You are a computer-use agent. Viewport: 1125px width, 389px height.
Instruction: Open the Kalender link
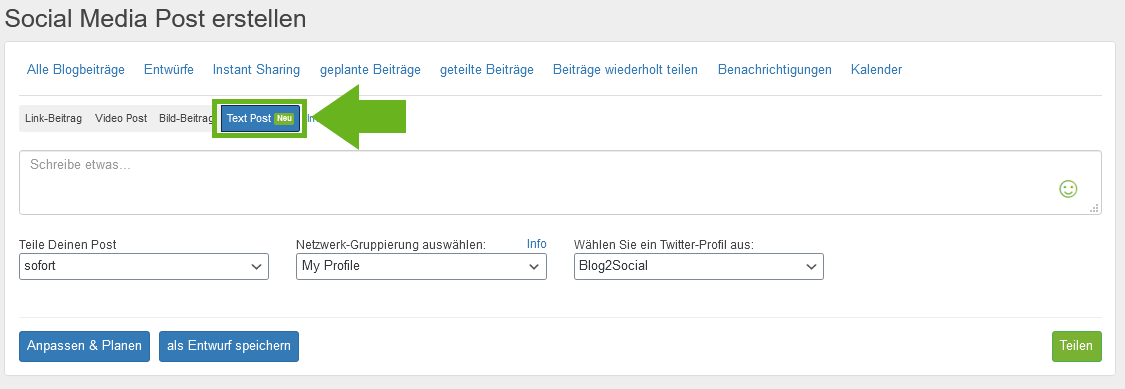[x=876, y=70]
